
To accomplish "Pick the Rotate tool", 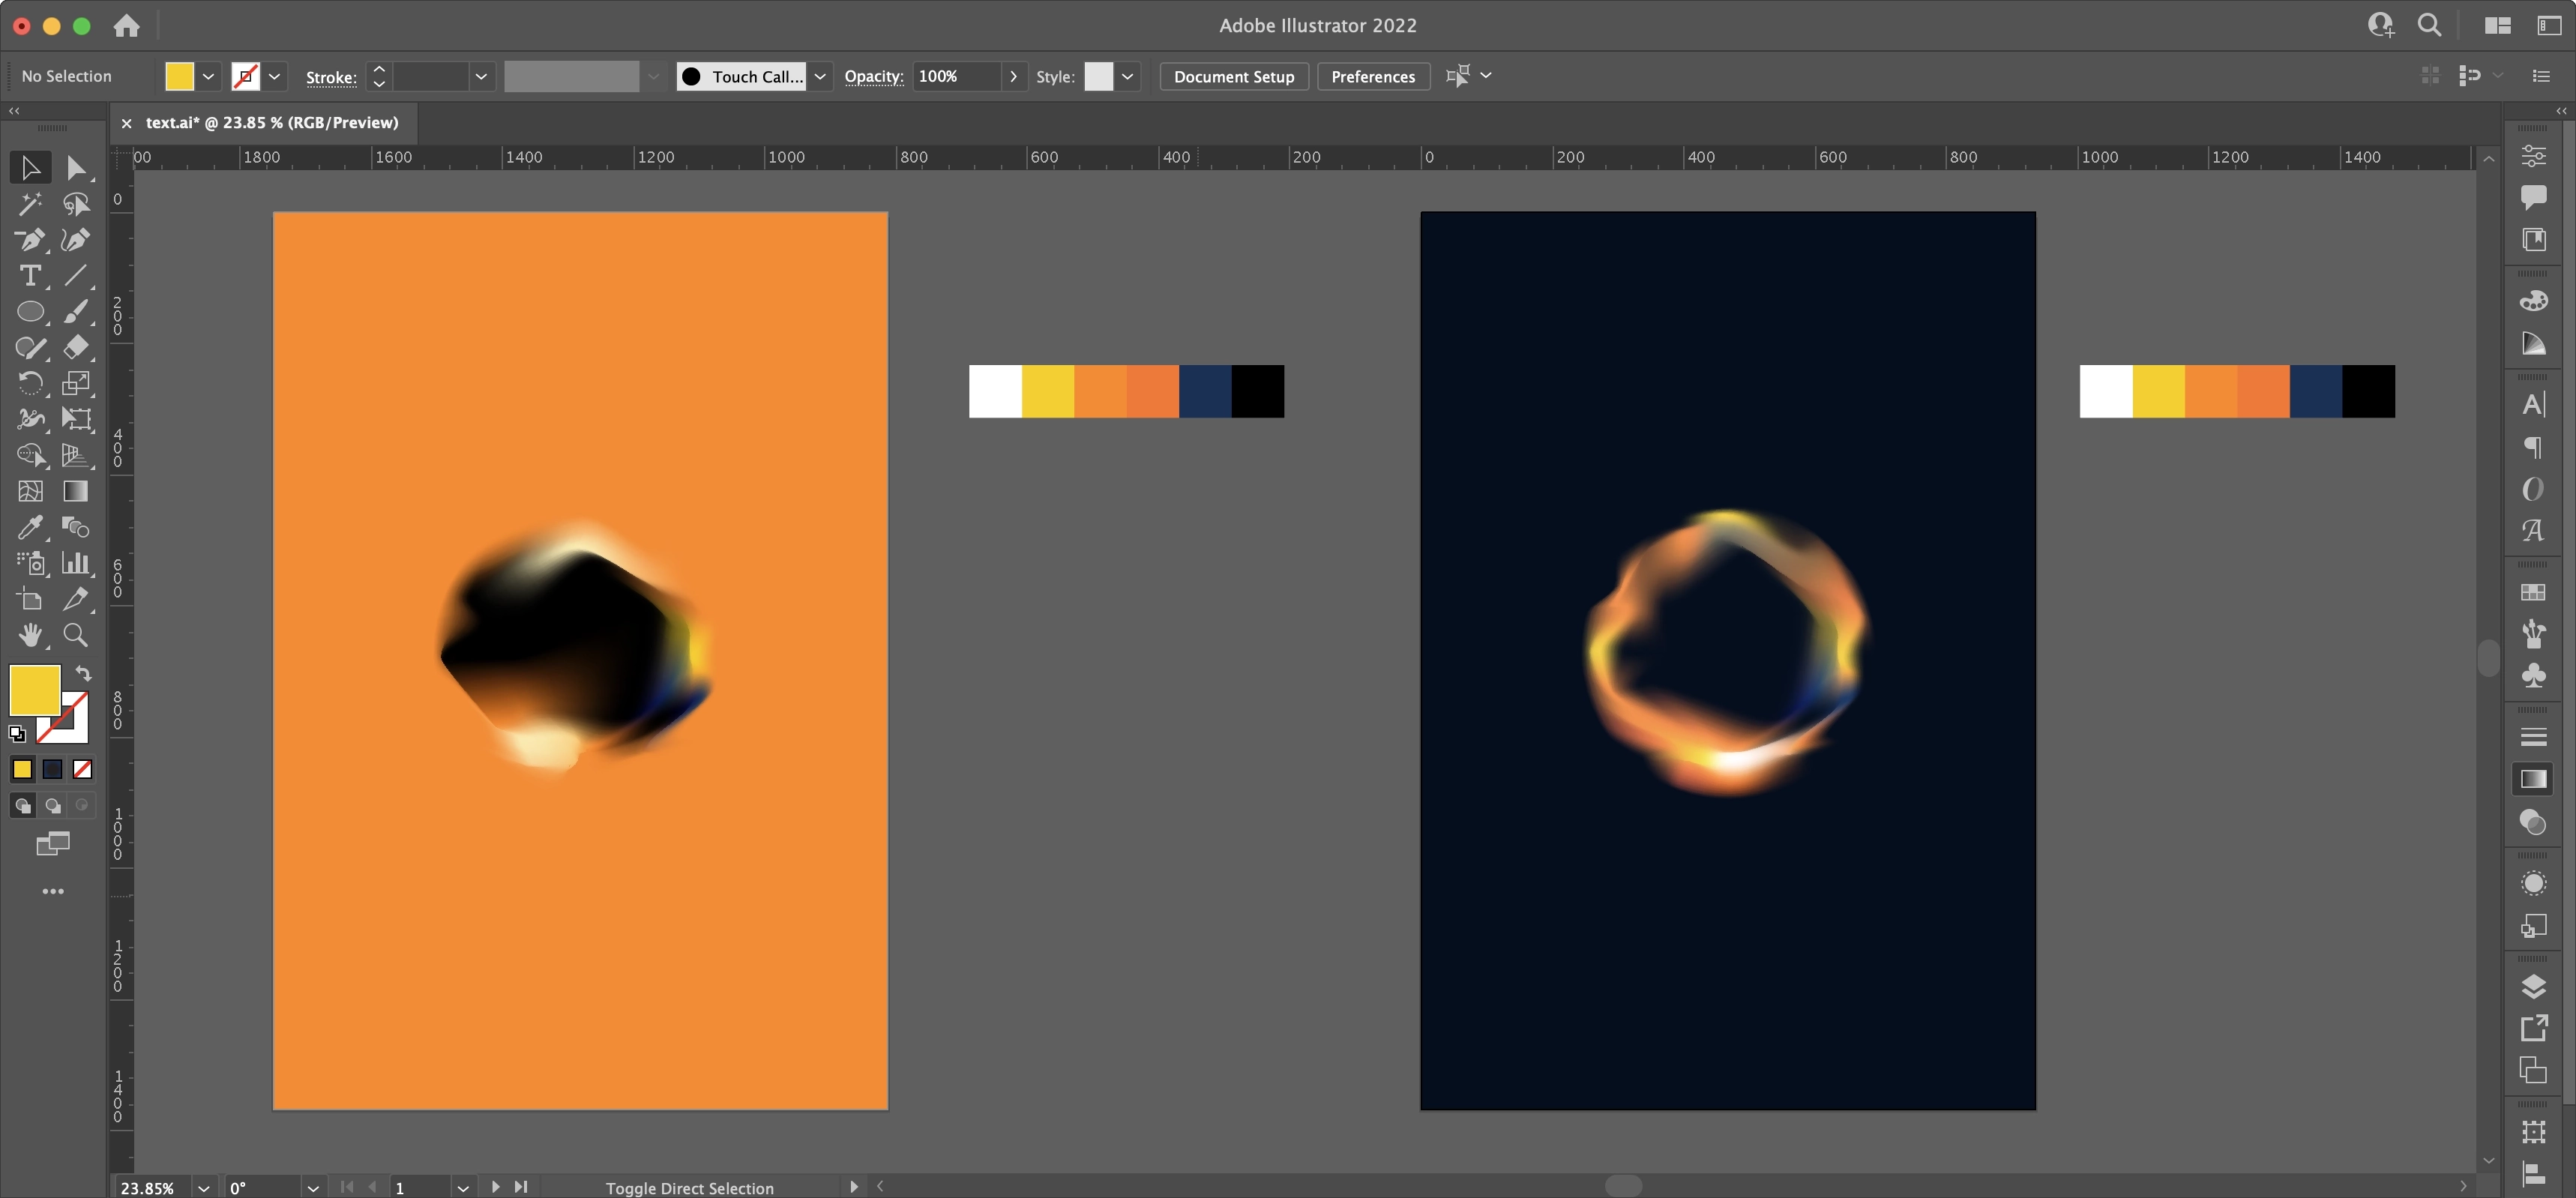I will pos(30,383).
